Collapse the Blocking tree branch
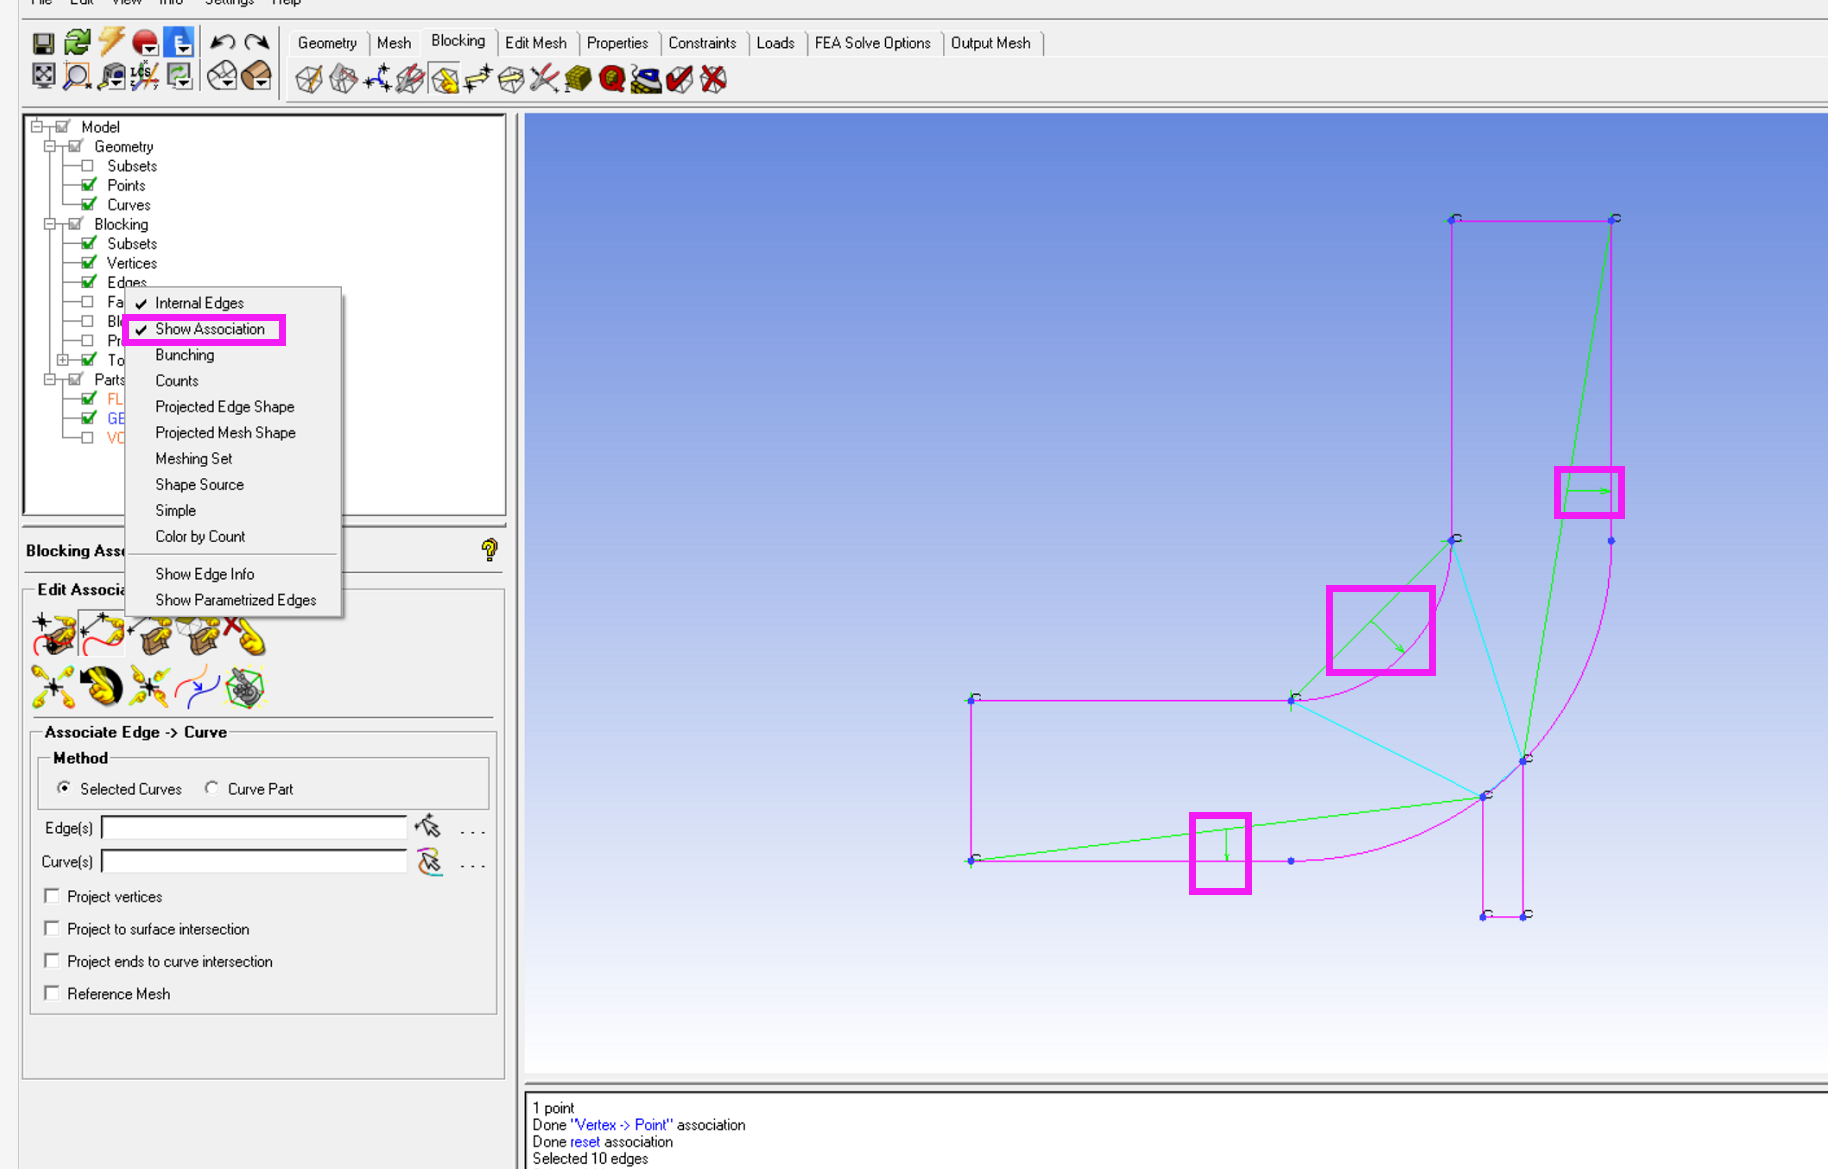 pos(50,224)
